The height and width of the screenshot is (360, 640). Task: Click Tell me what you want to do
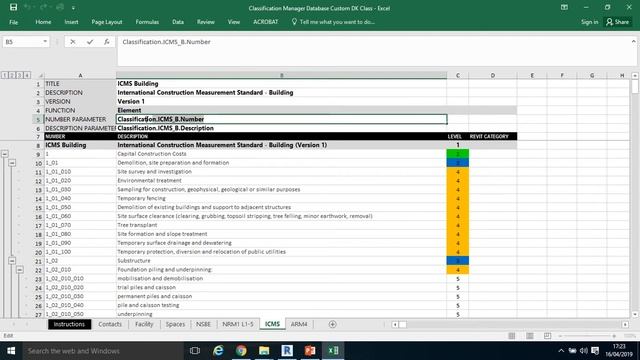coord(333,22)
